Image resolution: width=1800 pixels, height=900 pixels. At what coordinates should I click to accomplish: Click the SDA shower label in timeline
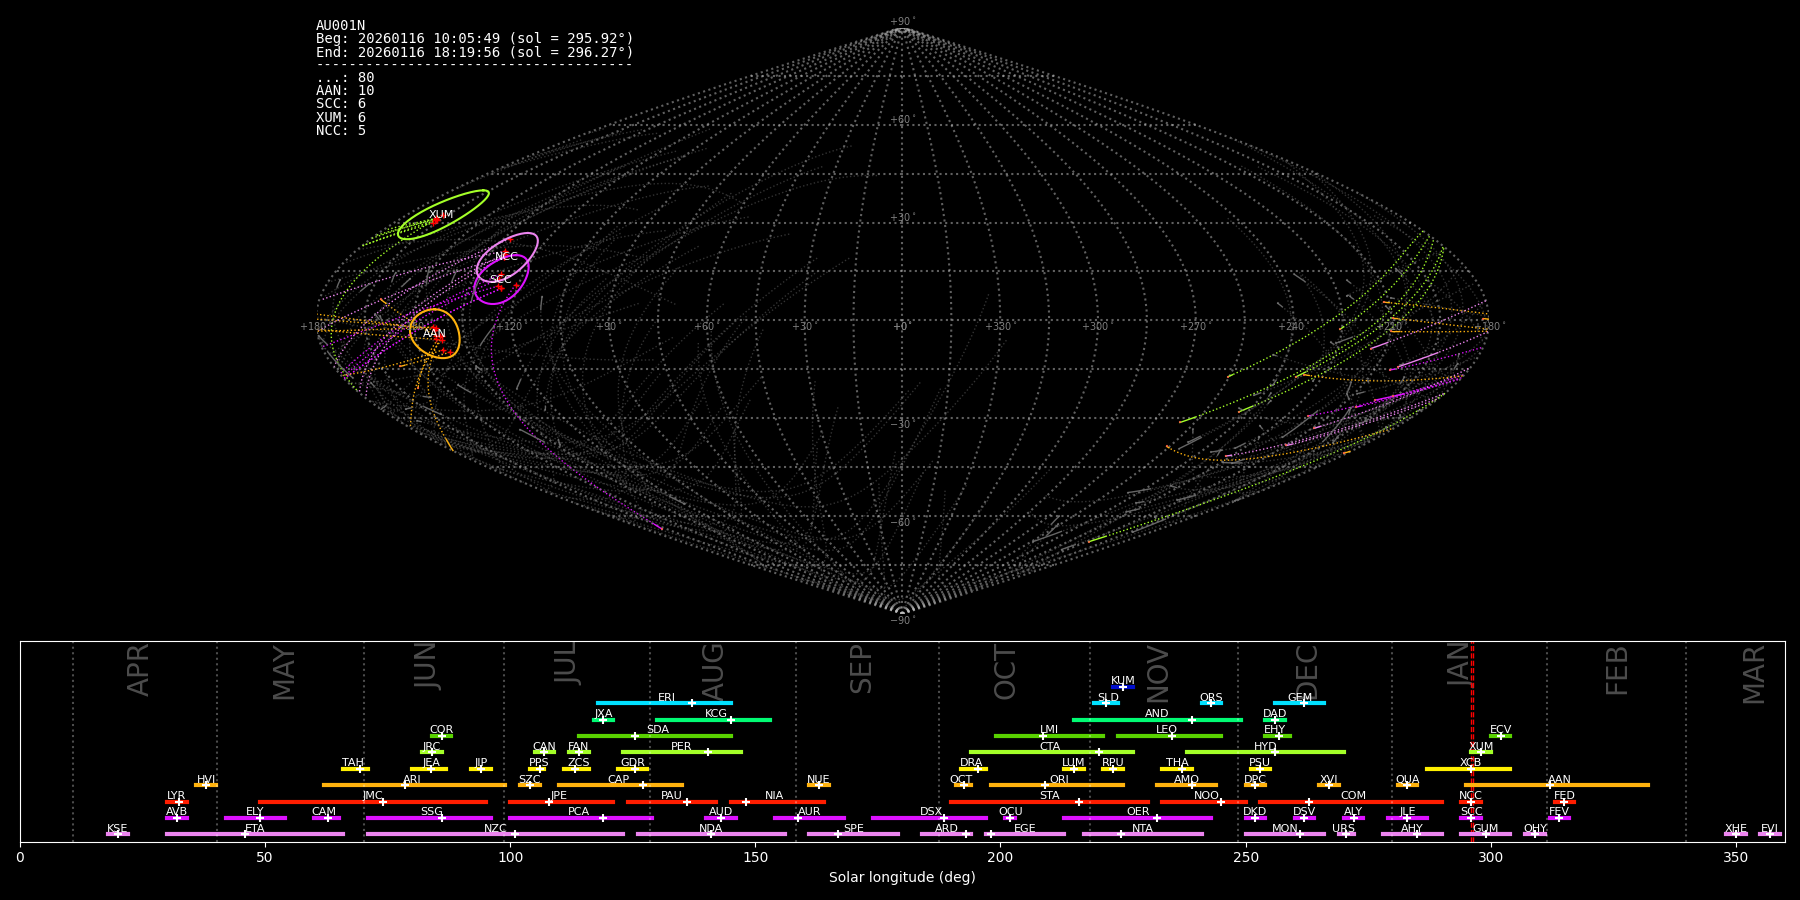point(658,730)
